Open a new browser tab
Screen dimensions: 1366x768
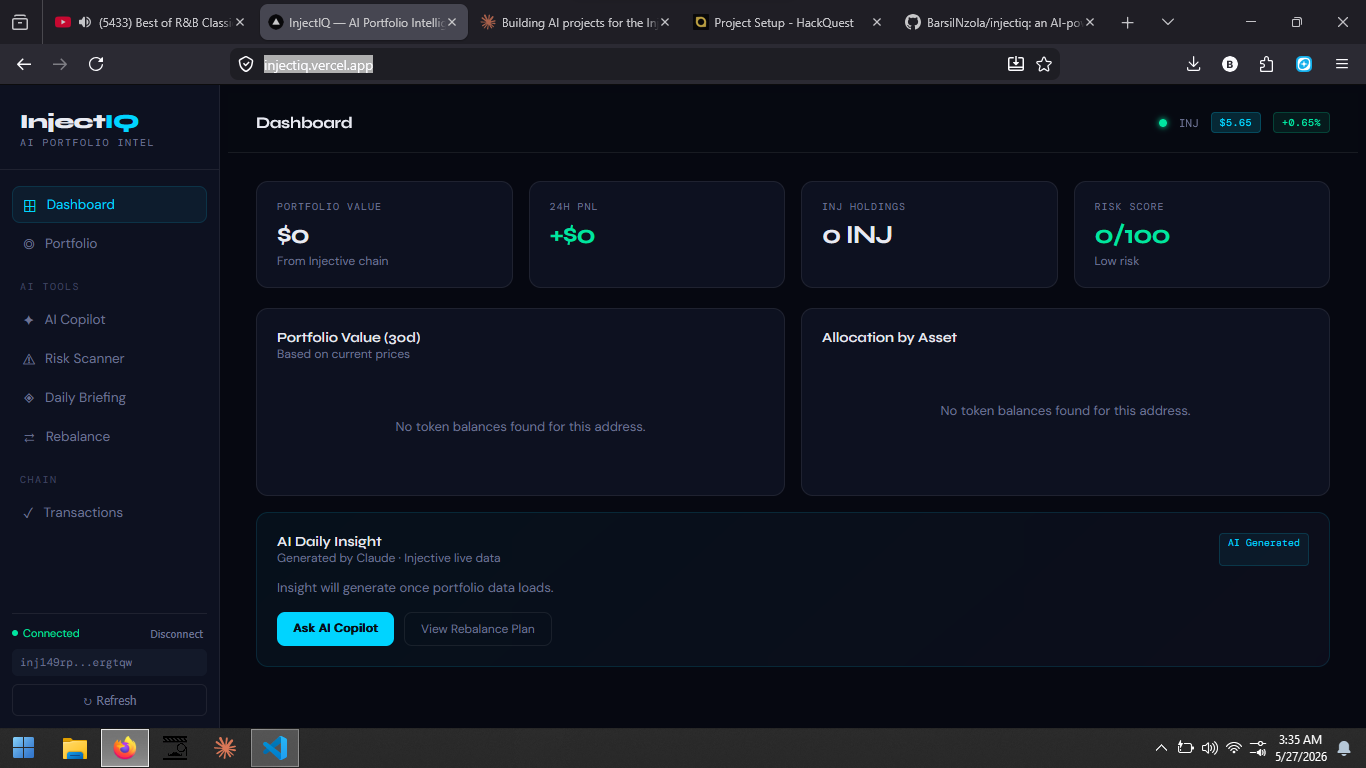click(1128, 22)
